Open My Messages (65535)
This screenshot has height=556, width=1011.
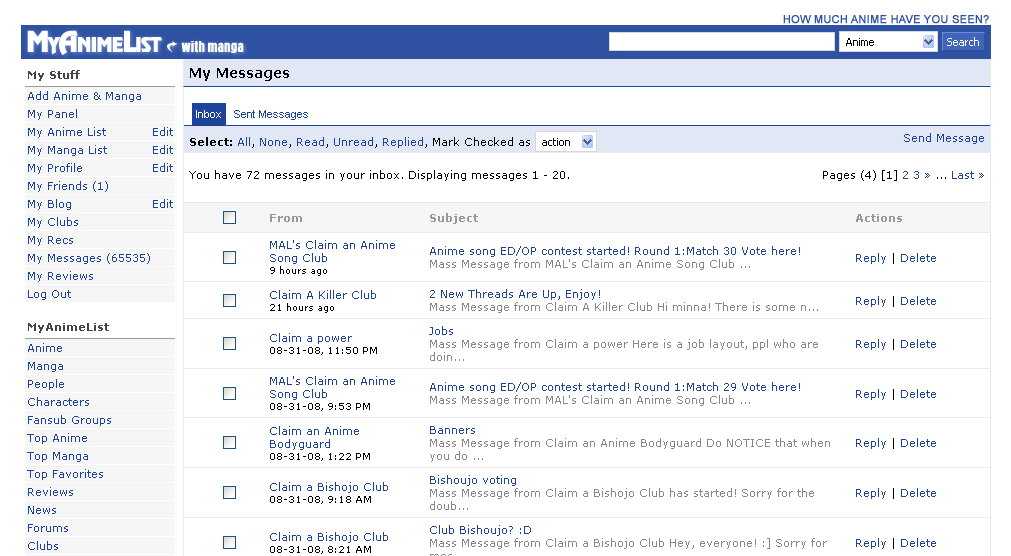coord(89,259)
